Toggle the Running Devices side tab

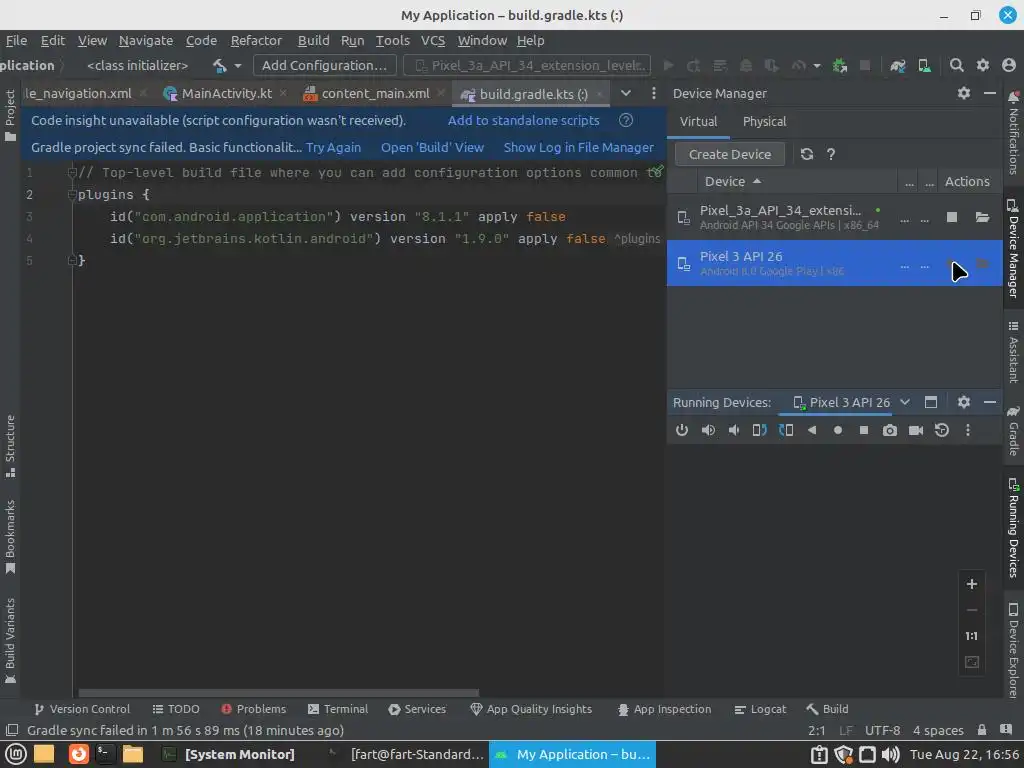point(1014,528)
